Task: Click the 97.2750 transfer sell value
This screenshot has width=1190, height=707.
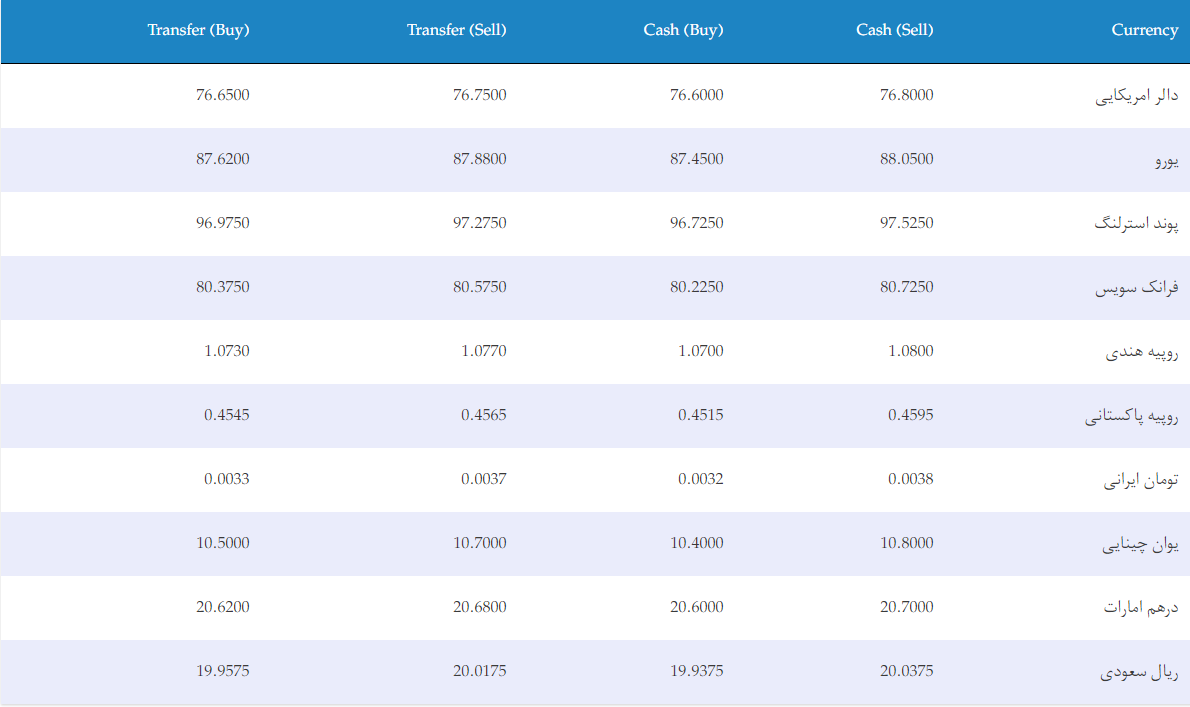Action: click(480, 223)
